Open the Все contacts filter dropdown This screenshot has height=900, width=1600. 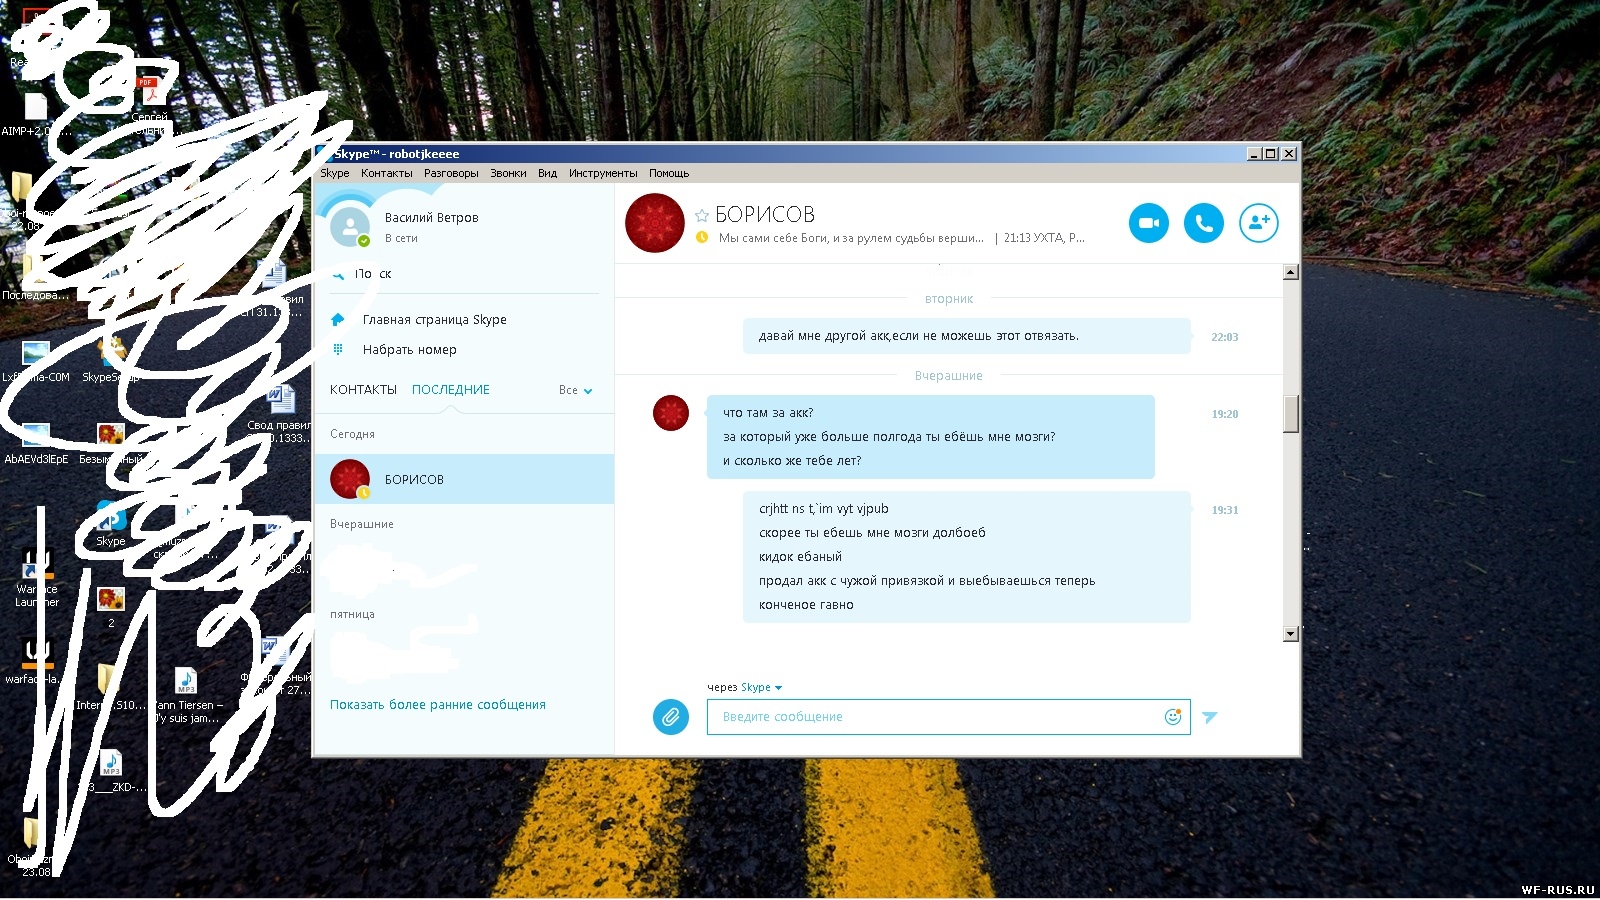(576, 390)
